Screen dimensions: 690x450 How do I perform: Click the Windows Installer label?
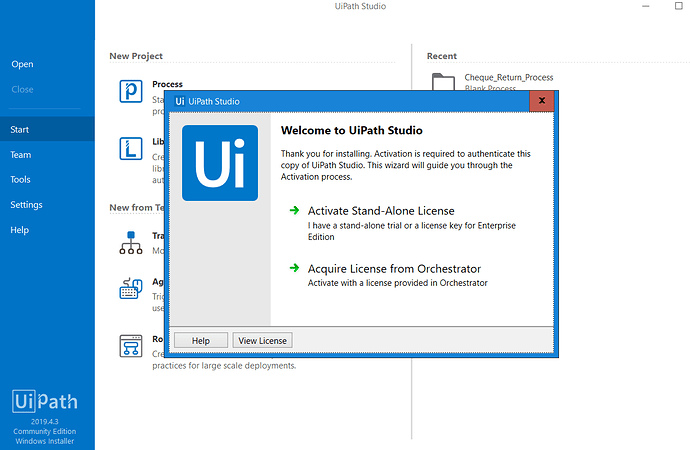(44, 441)
